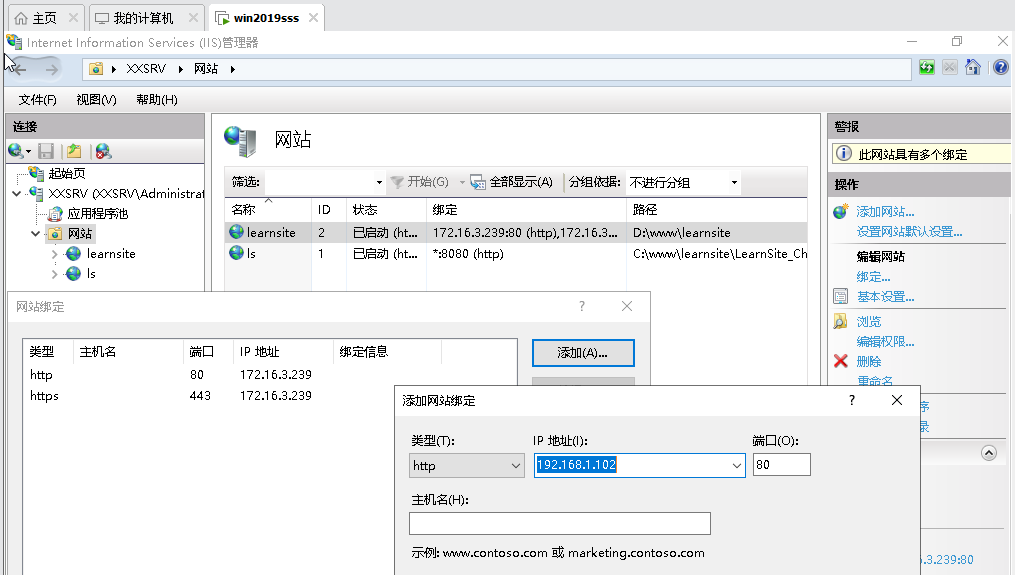Click the create new connection globe icon
The image size is (1015, 575).
(17, 151)
